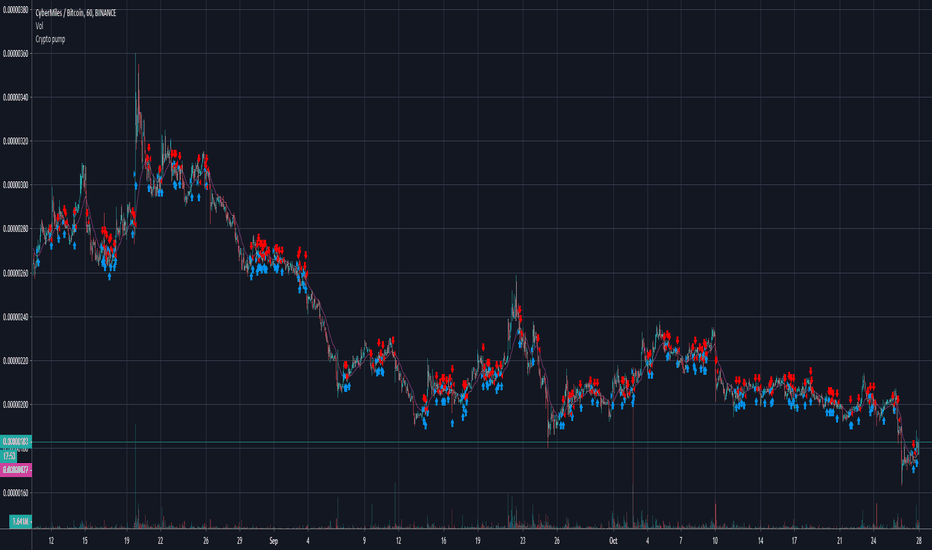Click the 29 date on time axis
This screenshot has height=550, width=932.
point(240,541)
